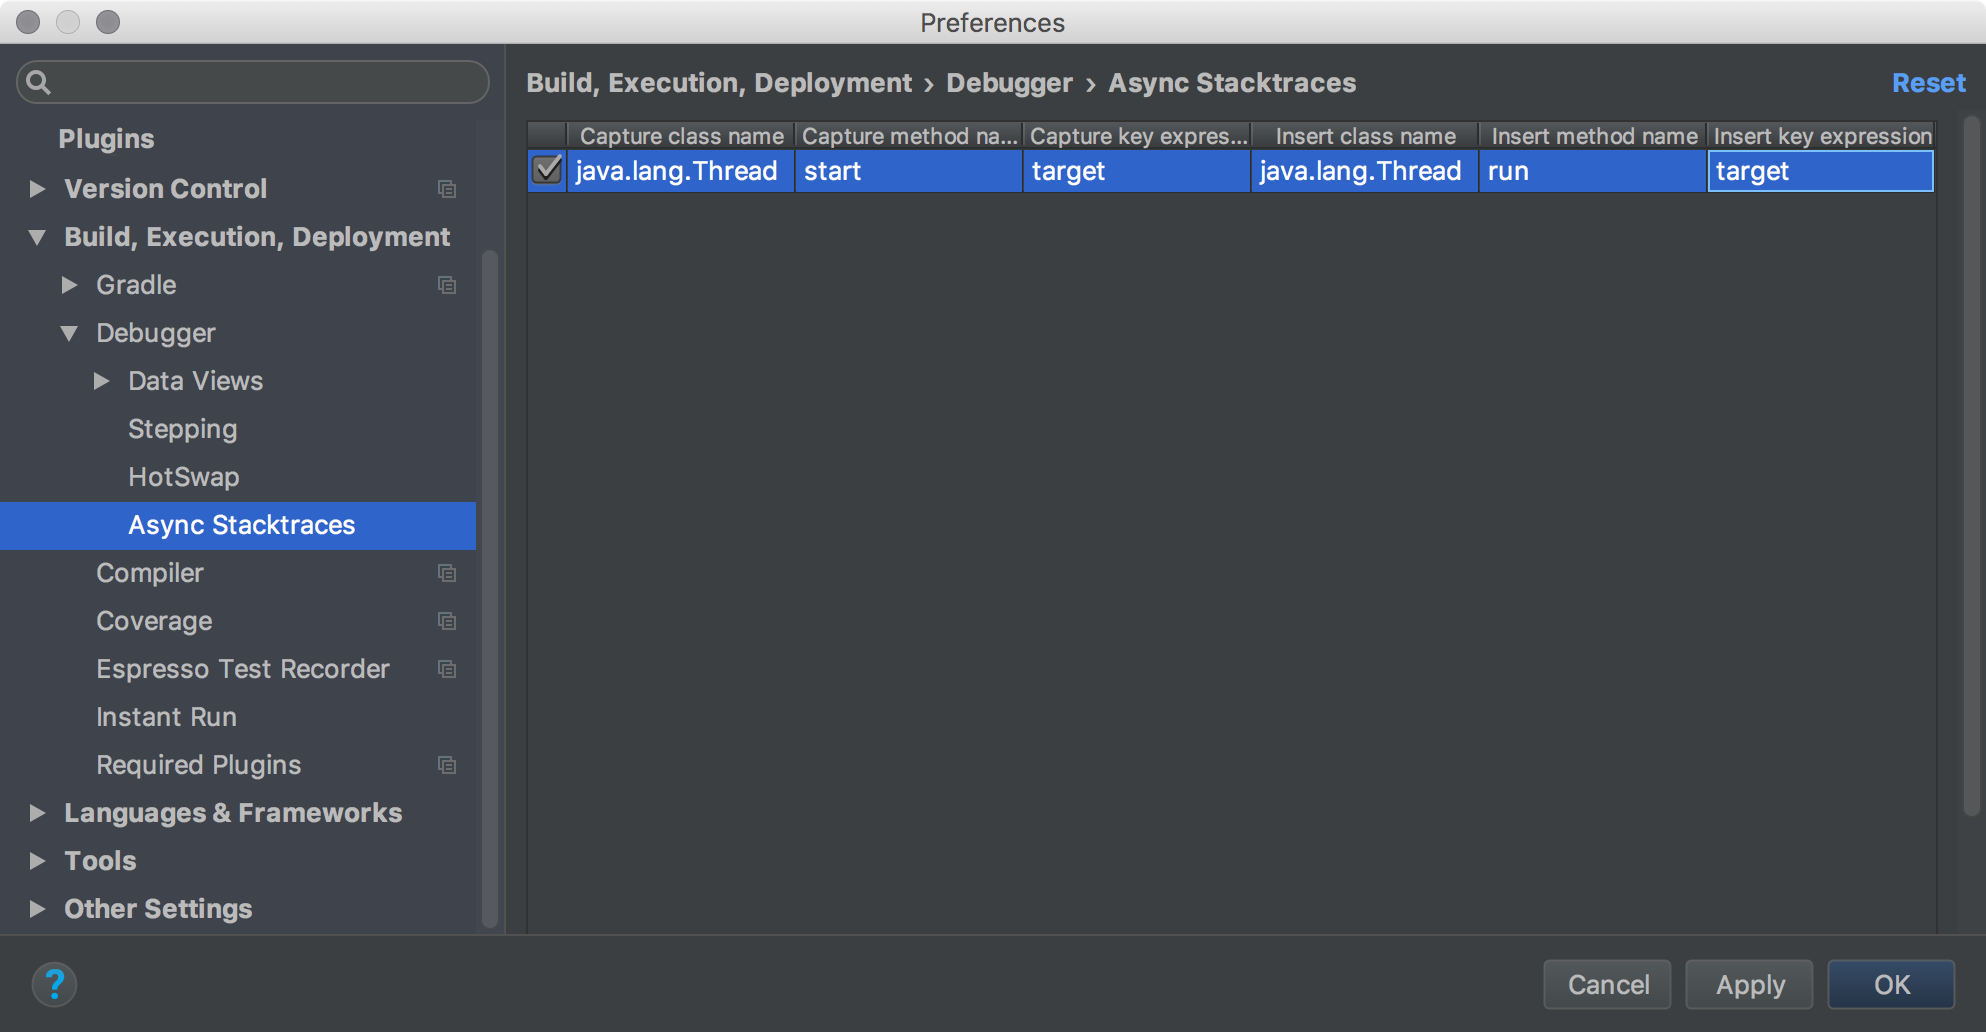This screenshot has width=1986, height=1032.
Task: Click the copy icon beside Espresso Test Recorder
Action: (x=447, y=669)
